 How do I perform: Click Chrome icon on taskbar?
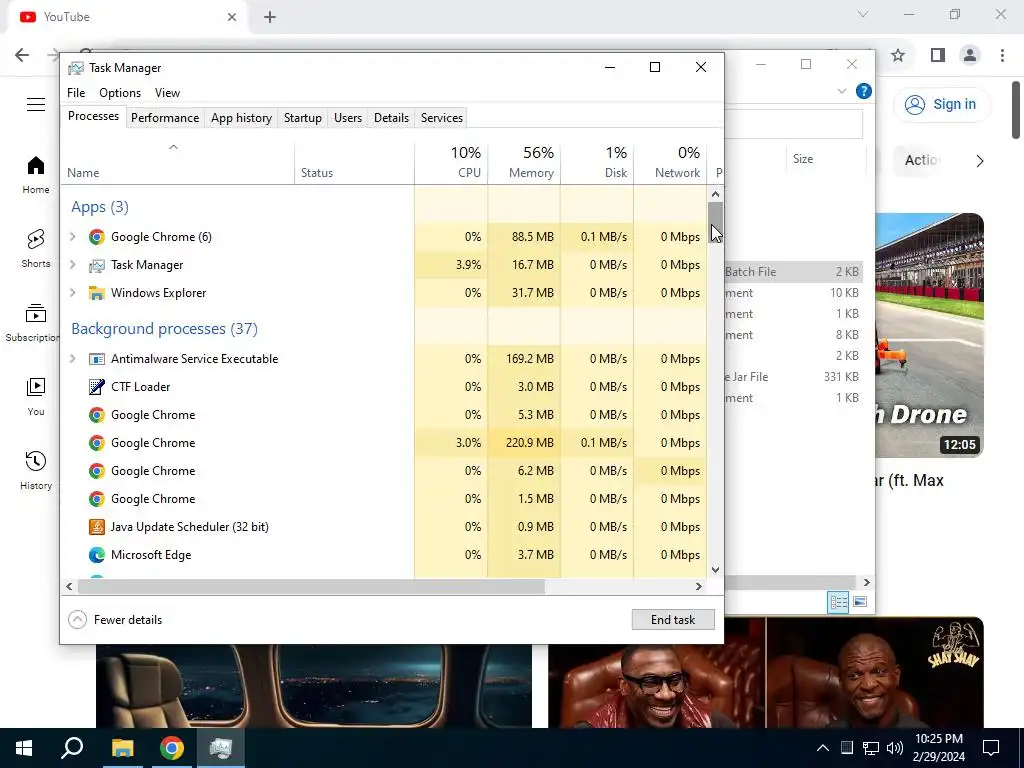172,748
